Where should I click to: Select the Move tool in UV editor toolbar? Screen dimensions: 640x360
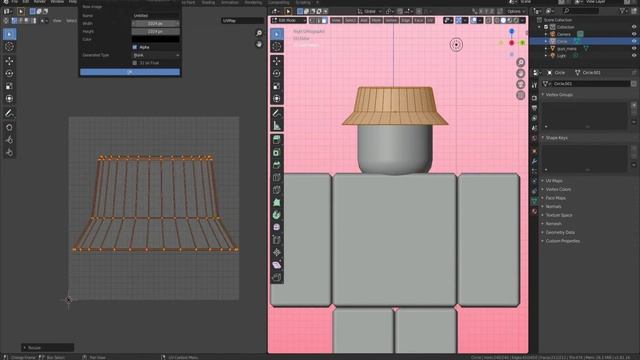(x=9, y=61)
